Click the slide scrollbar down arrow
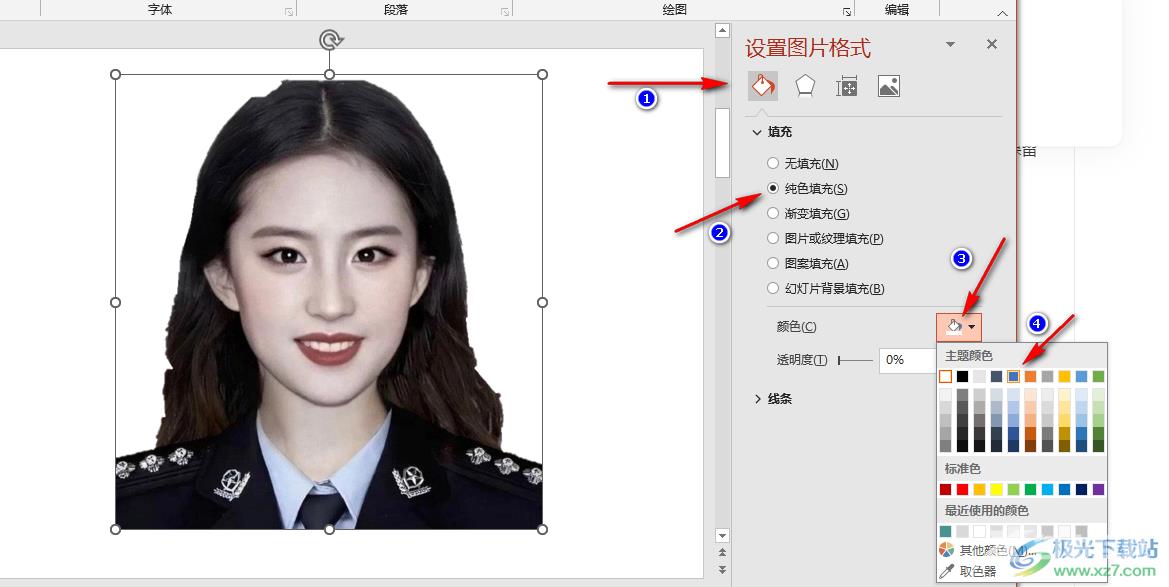This screenshot has width=1169, height=587. [722, 536]
